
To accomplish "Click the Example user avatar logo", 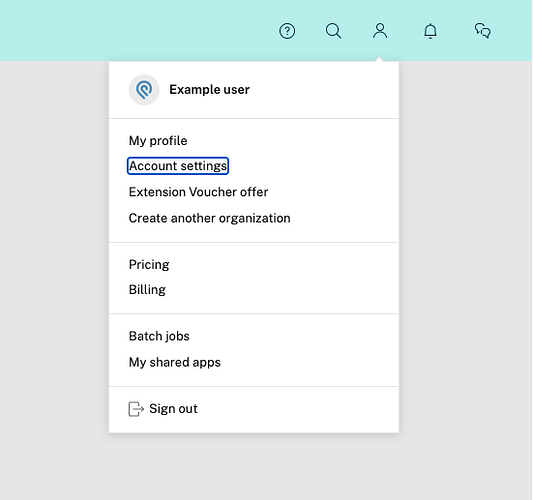I will coord(144,90).
